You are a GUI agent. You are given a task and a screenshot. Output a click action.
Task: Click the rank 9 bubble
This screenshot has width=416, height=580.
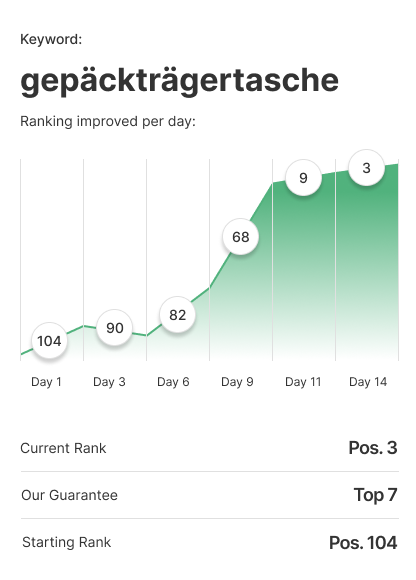pyautogui.click(x=304, y=178)
